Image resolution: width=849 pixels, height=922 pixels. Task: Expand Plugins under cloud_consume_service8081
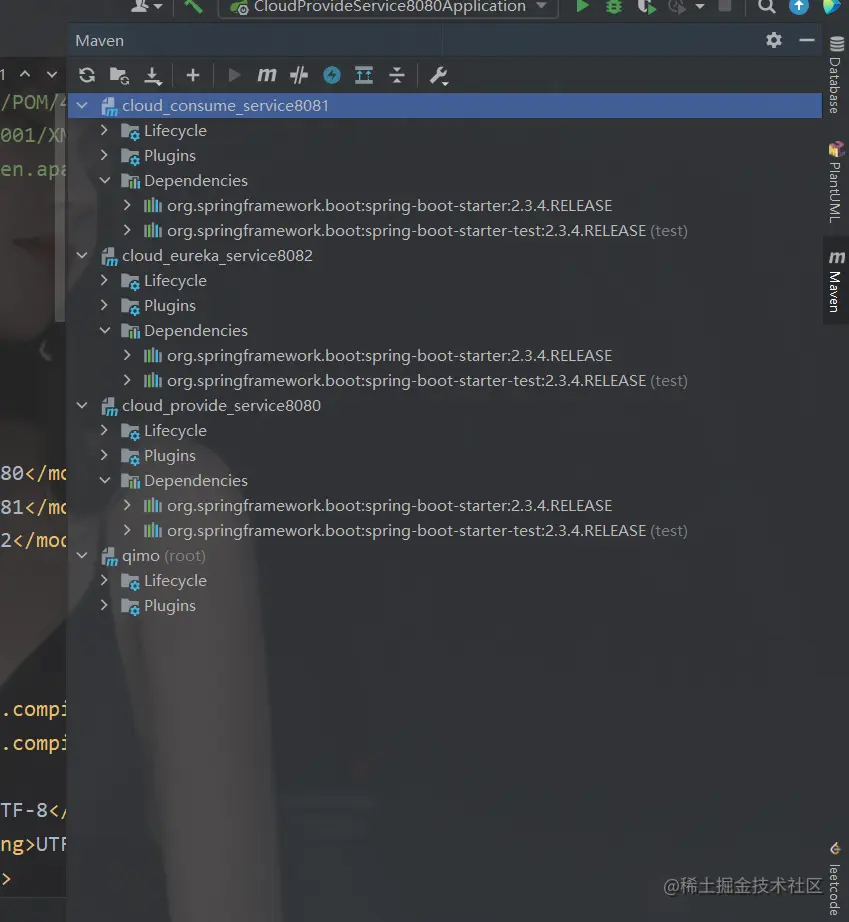coord(105,156)
